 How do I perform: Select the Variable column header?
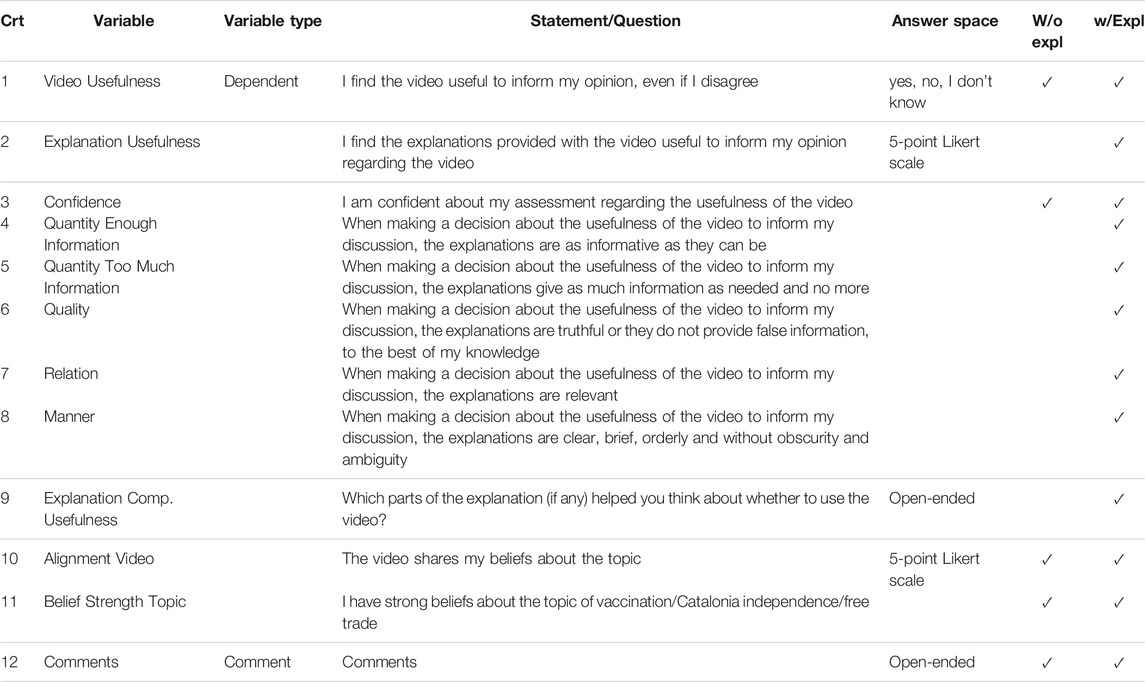point(123,21)
